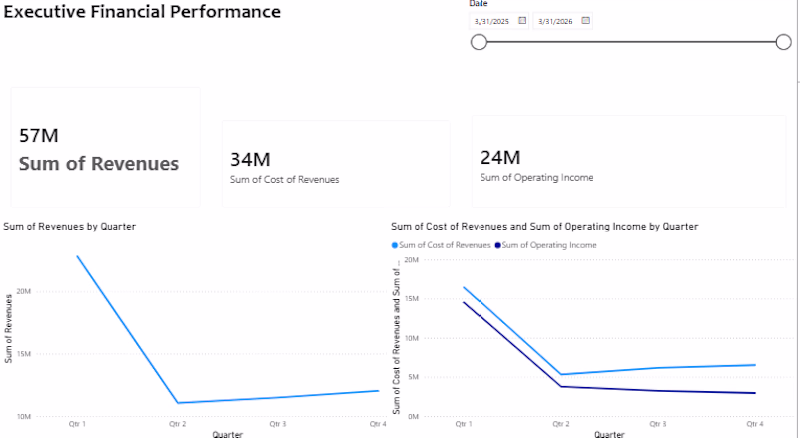Click the Sum of Cost of Revenues legend marker

click(x=394, y=245)
